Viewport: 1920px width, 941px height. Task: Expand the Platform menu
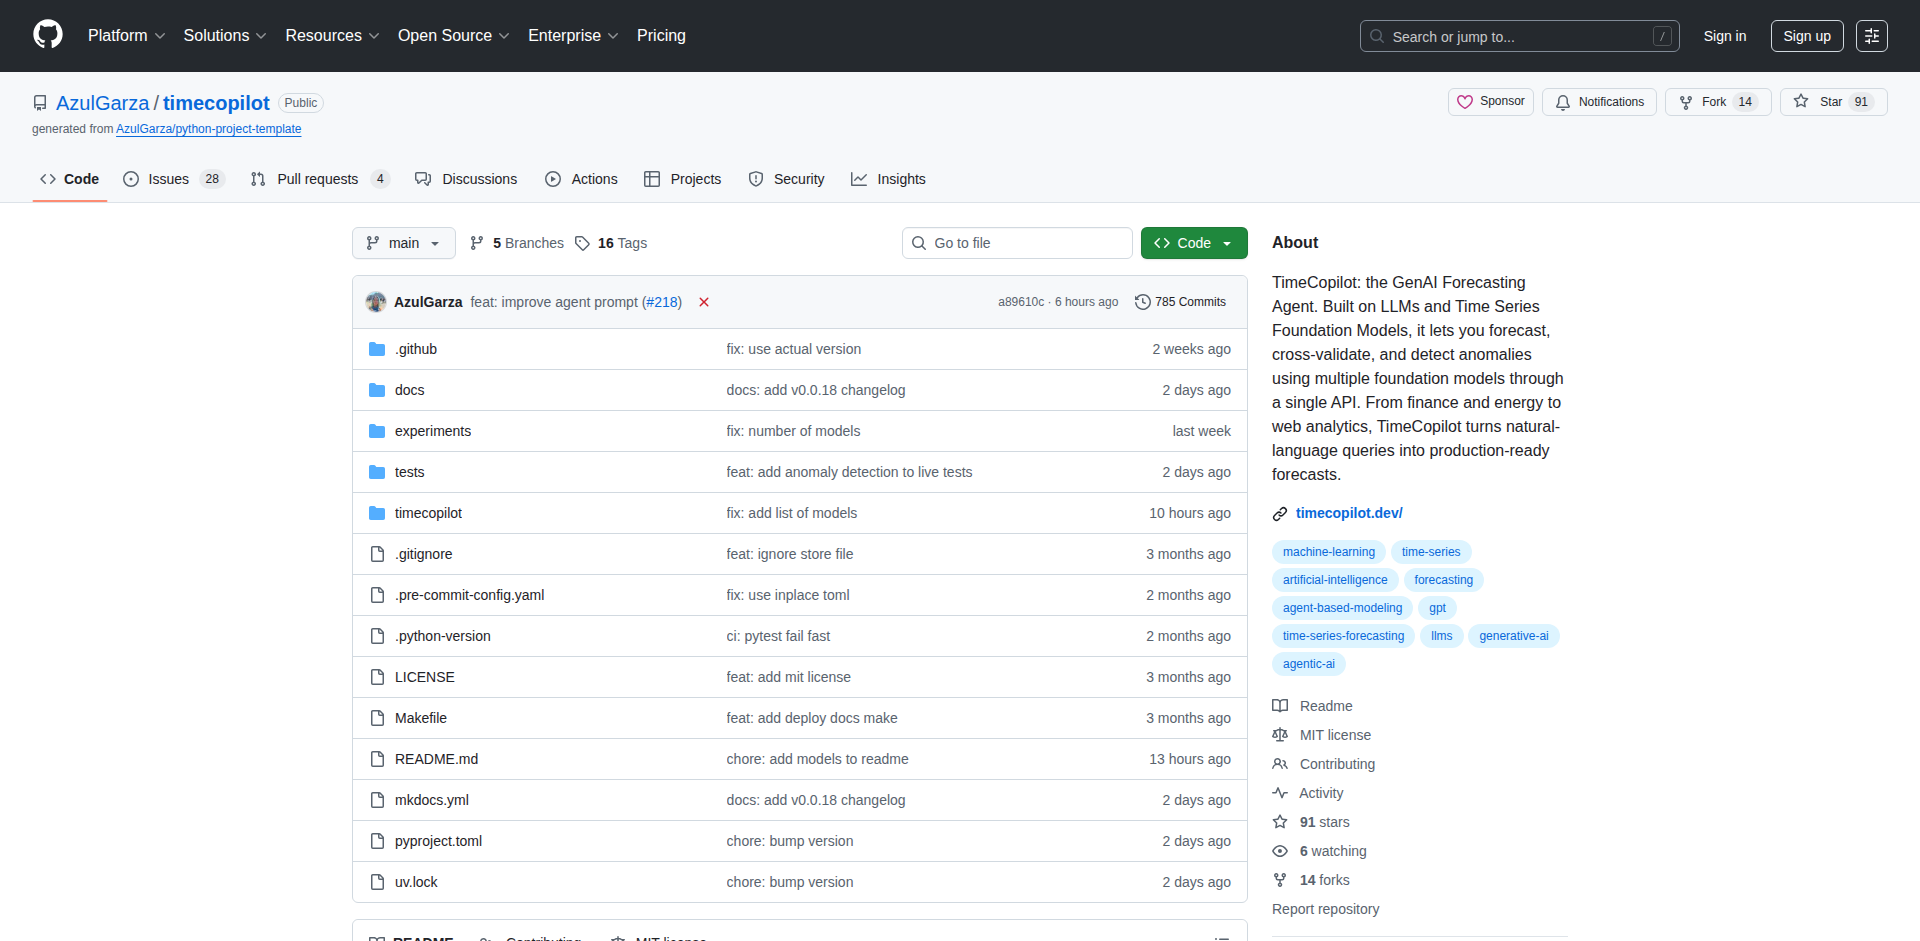point(126,36)
